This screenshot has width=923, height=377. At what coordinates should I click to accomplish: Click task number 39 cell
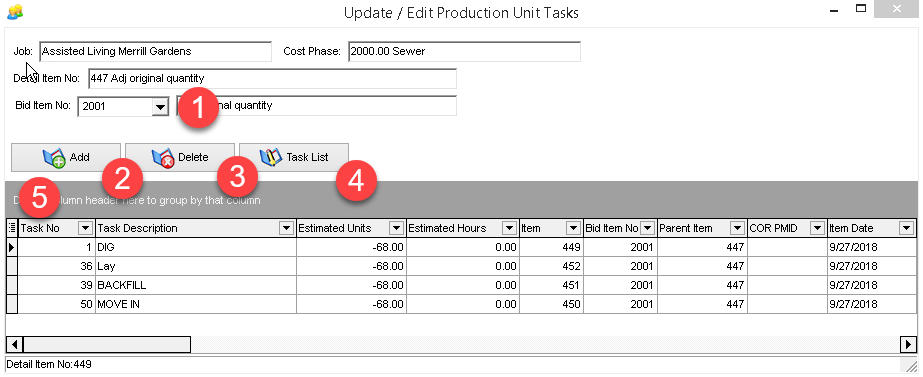click(57, 285)
